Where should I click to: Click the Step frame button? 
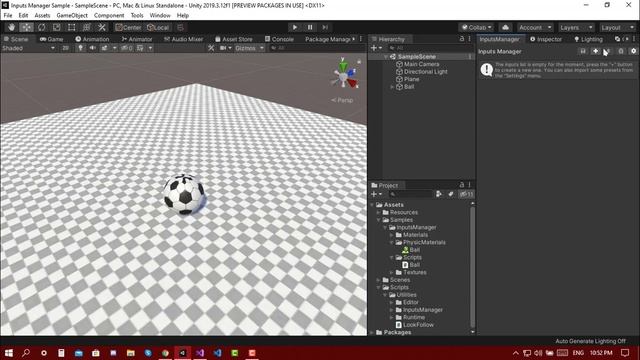tap(325, 27)
